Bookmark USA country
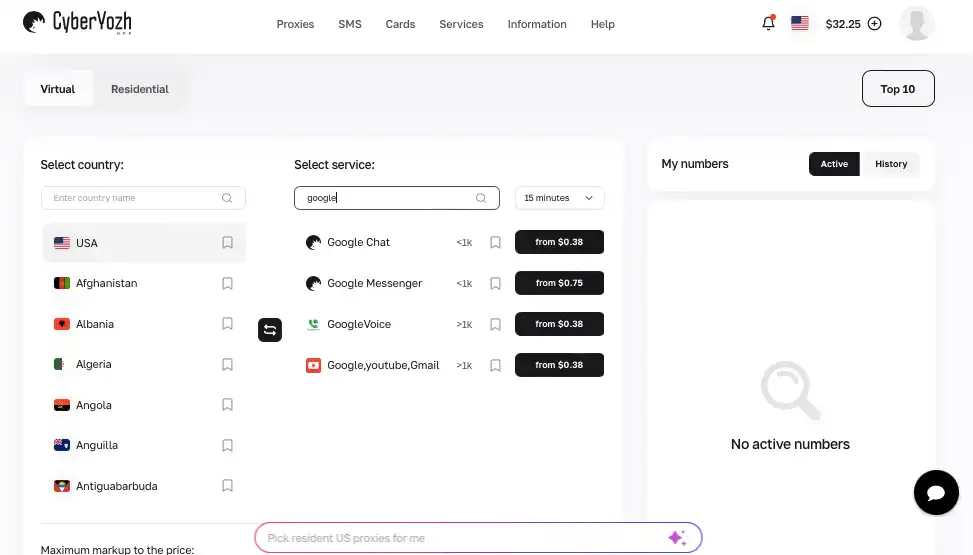This screenshot has height=555, width=973. click(x=227, y=243)
